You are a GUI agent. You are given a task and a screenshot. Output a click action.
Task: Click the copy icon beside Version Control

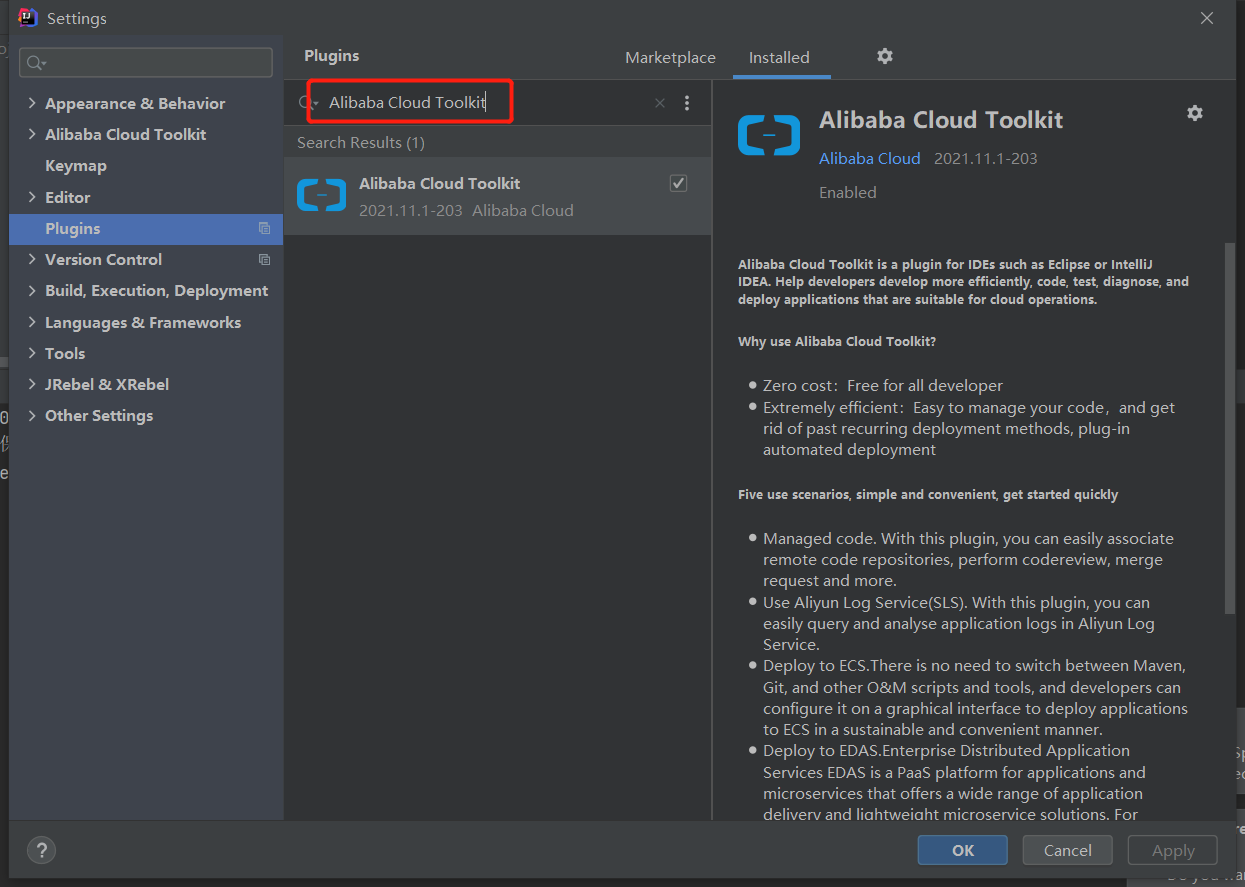click(x=264, y=260)
